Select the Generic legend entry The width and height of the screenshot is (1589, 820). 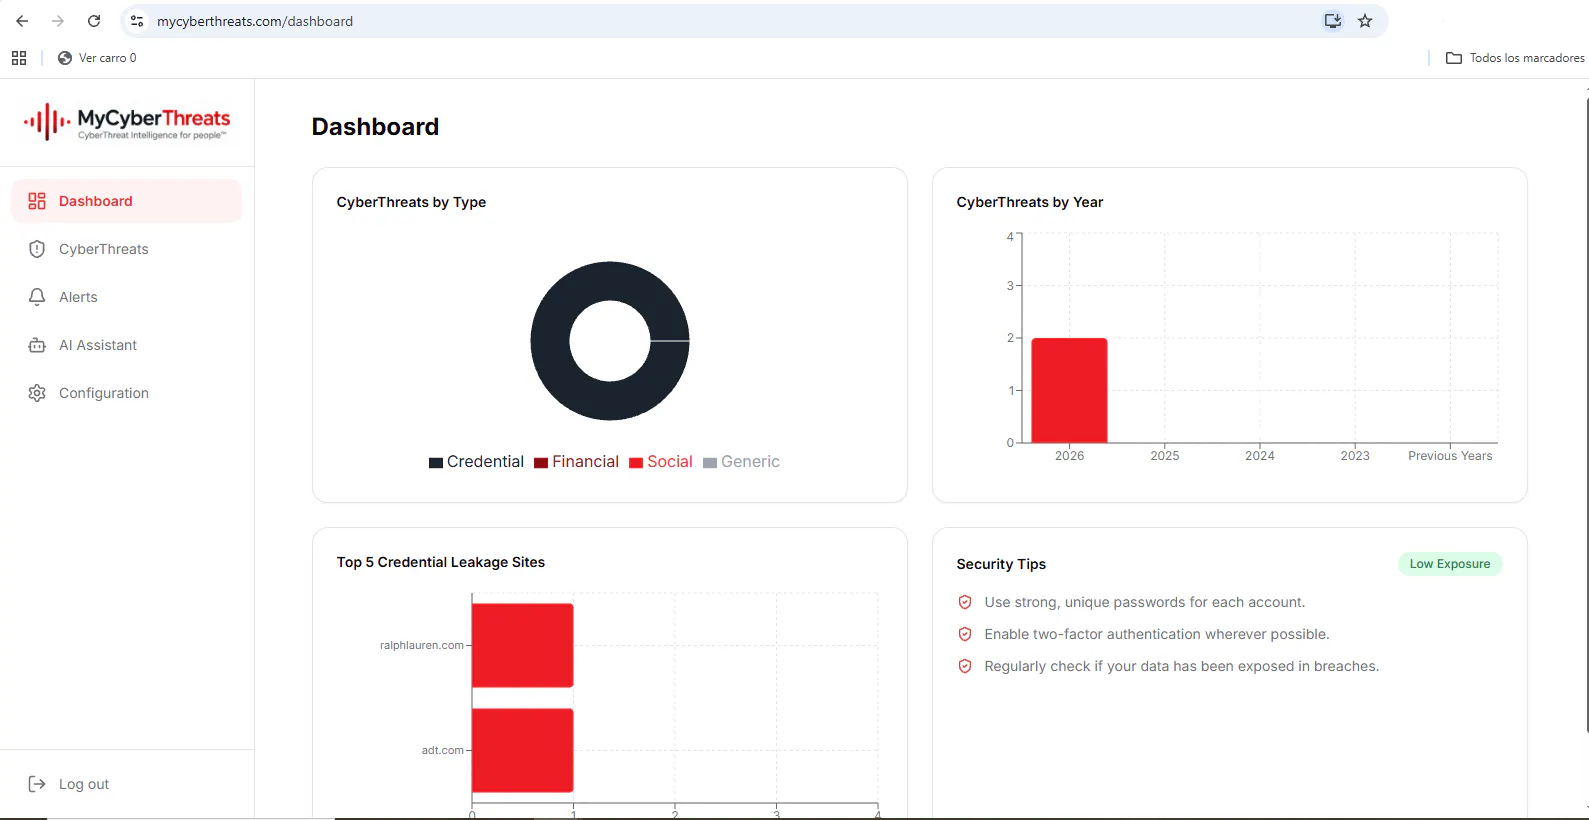pos(741,462)
